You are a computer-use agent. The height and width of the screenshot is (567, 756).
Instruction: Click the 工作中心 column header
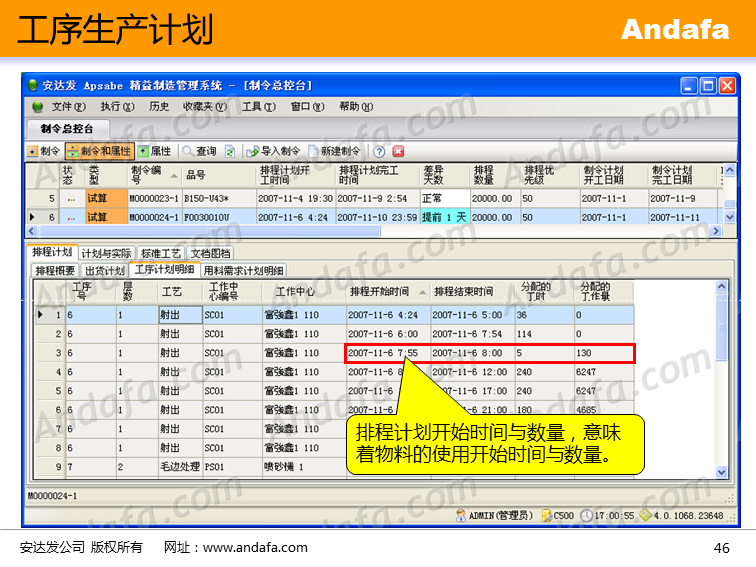tap(295, 292)
